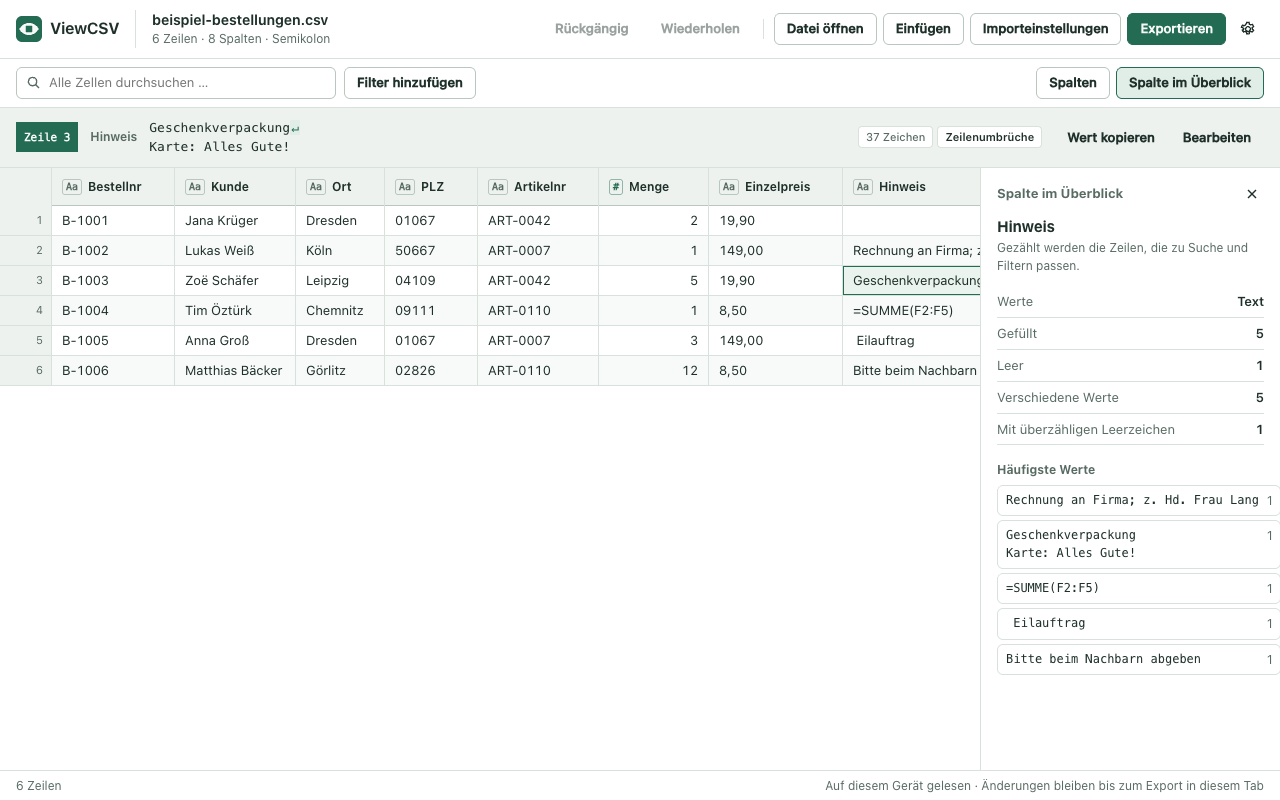Image resolution: width=1280 pixels, height=800 pixels.
Task: Click the Matthias Bäcker cell
Action: tap(235, 371)
